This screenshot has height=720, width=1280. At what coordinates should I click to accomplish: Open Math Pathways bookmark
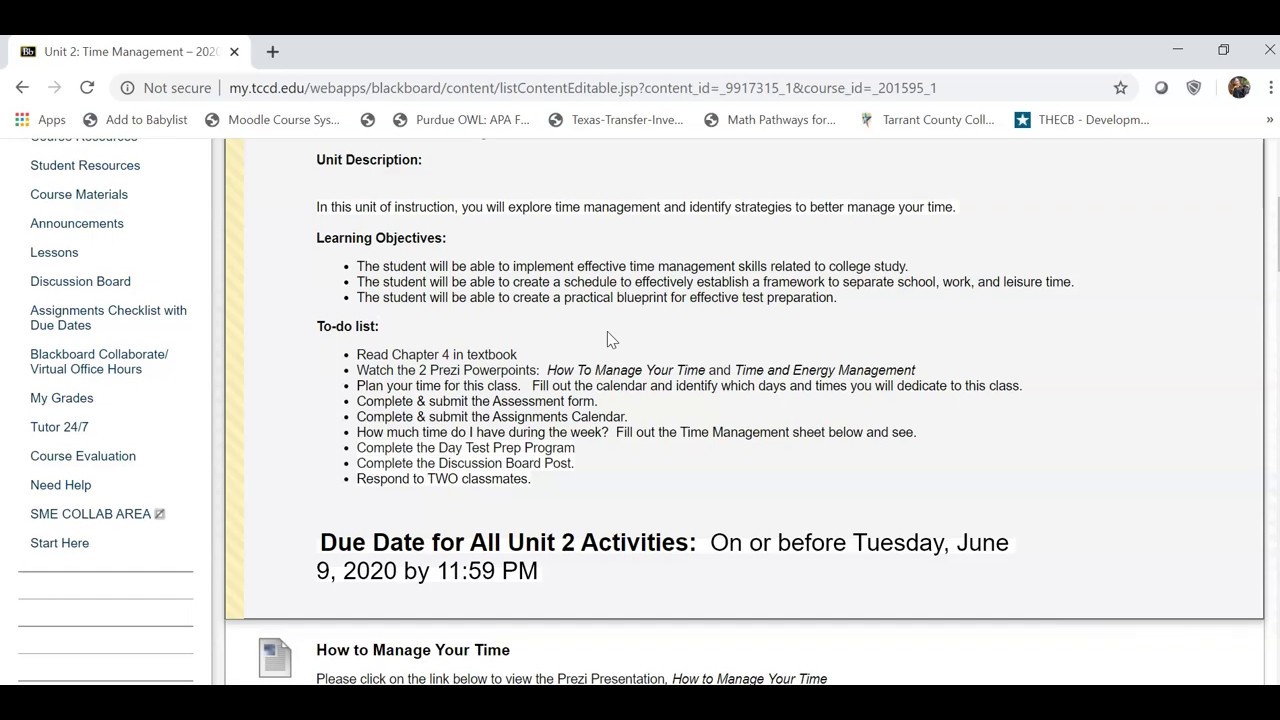coord(770,120)
